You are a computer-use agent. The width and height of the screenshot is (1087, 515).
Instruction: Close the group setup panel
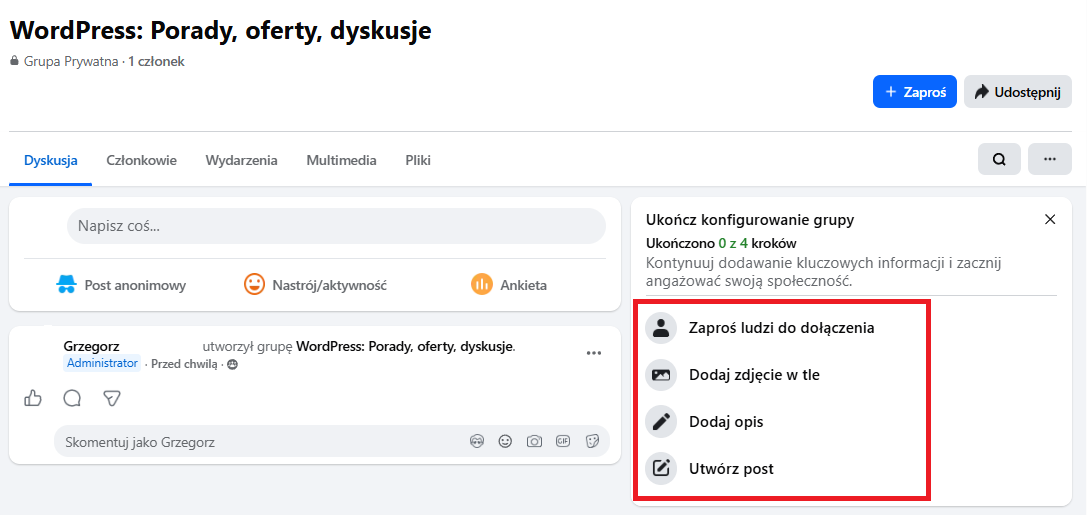(1050, 220)
